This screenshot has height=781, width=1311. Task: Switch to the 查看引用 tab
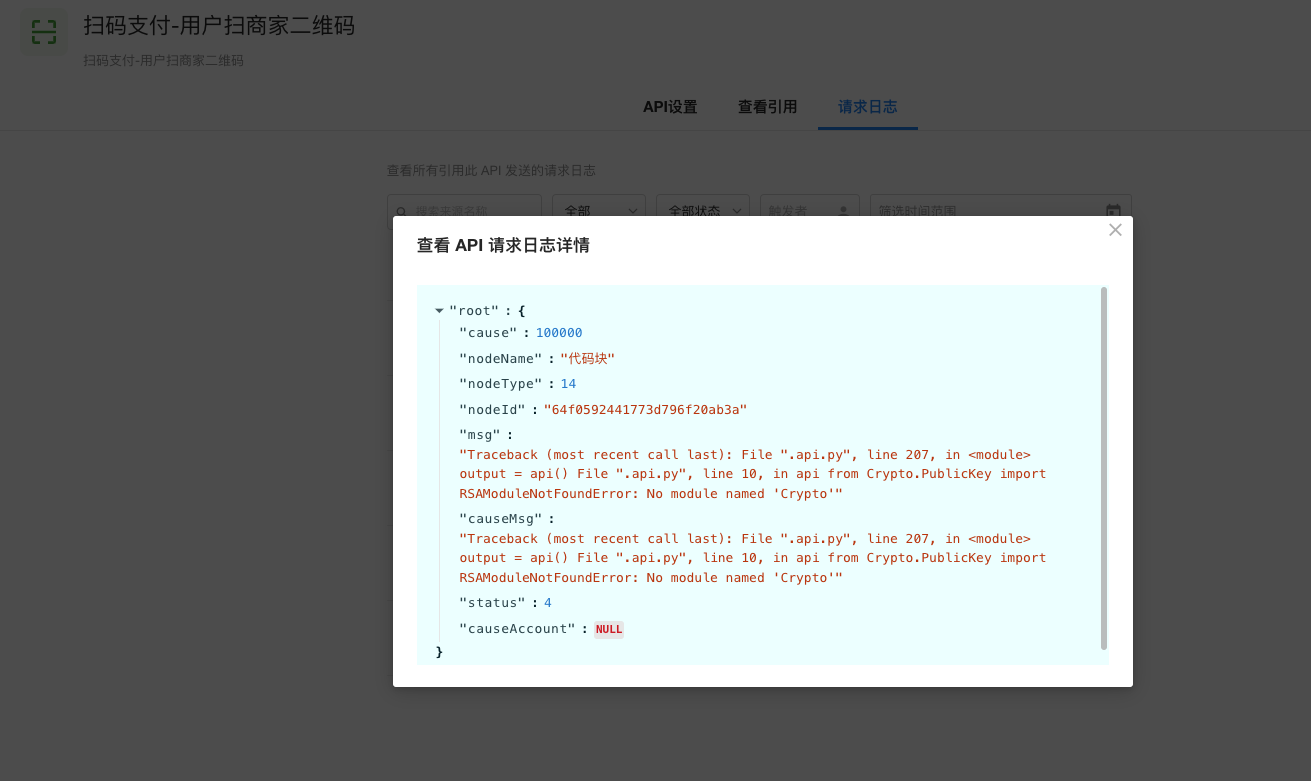point(768,107)
